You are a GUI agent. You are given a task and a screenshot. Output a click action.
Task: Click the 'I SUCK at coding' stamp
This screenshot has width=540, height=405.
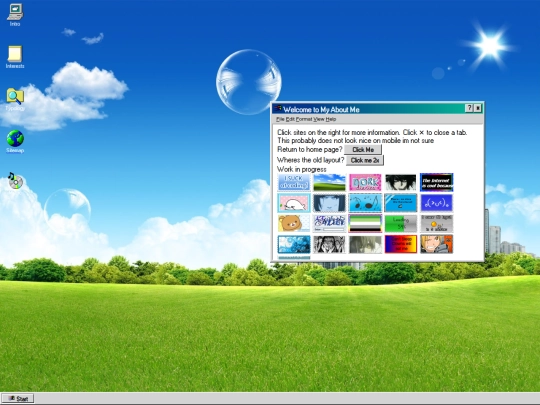(294, 183)
